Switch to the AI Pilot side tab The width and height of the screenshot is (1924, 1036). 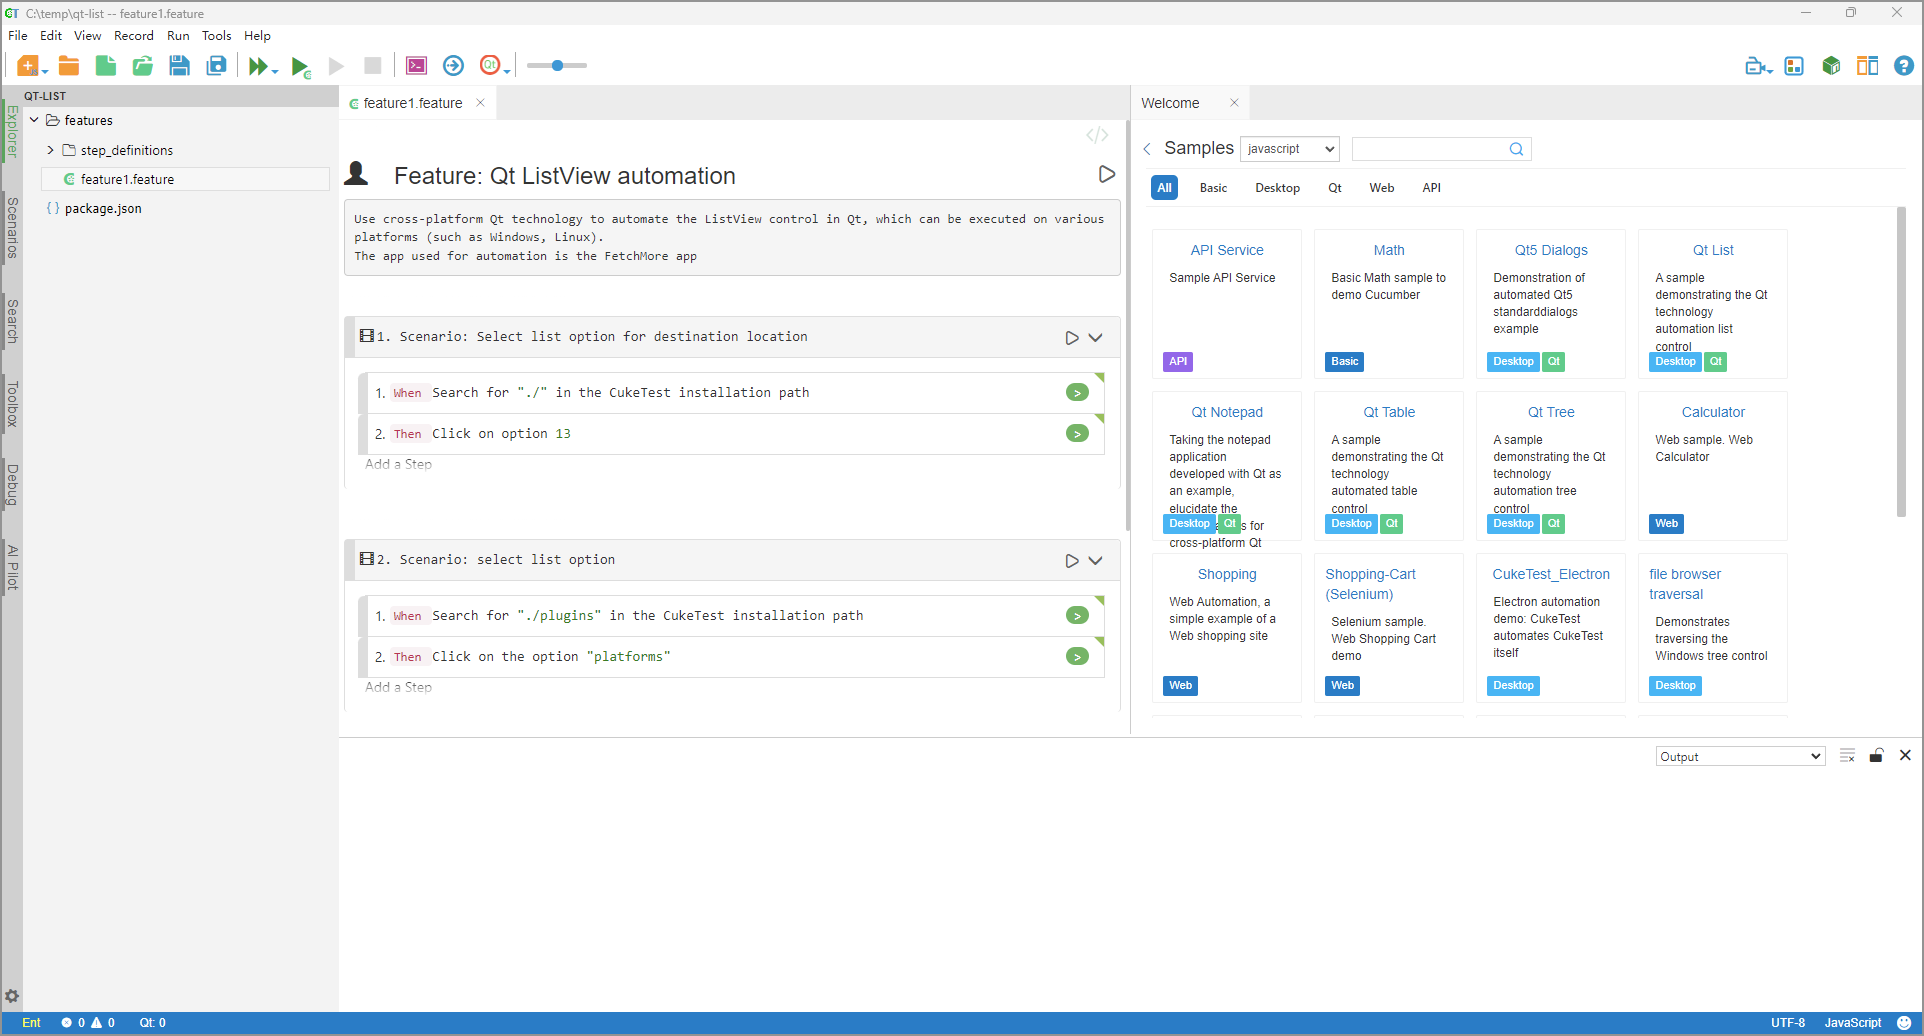click(x=12, y=567)
